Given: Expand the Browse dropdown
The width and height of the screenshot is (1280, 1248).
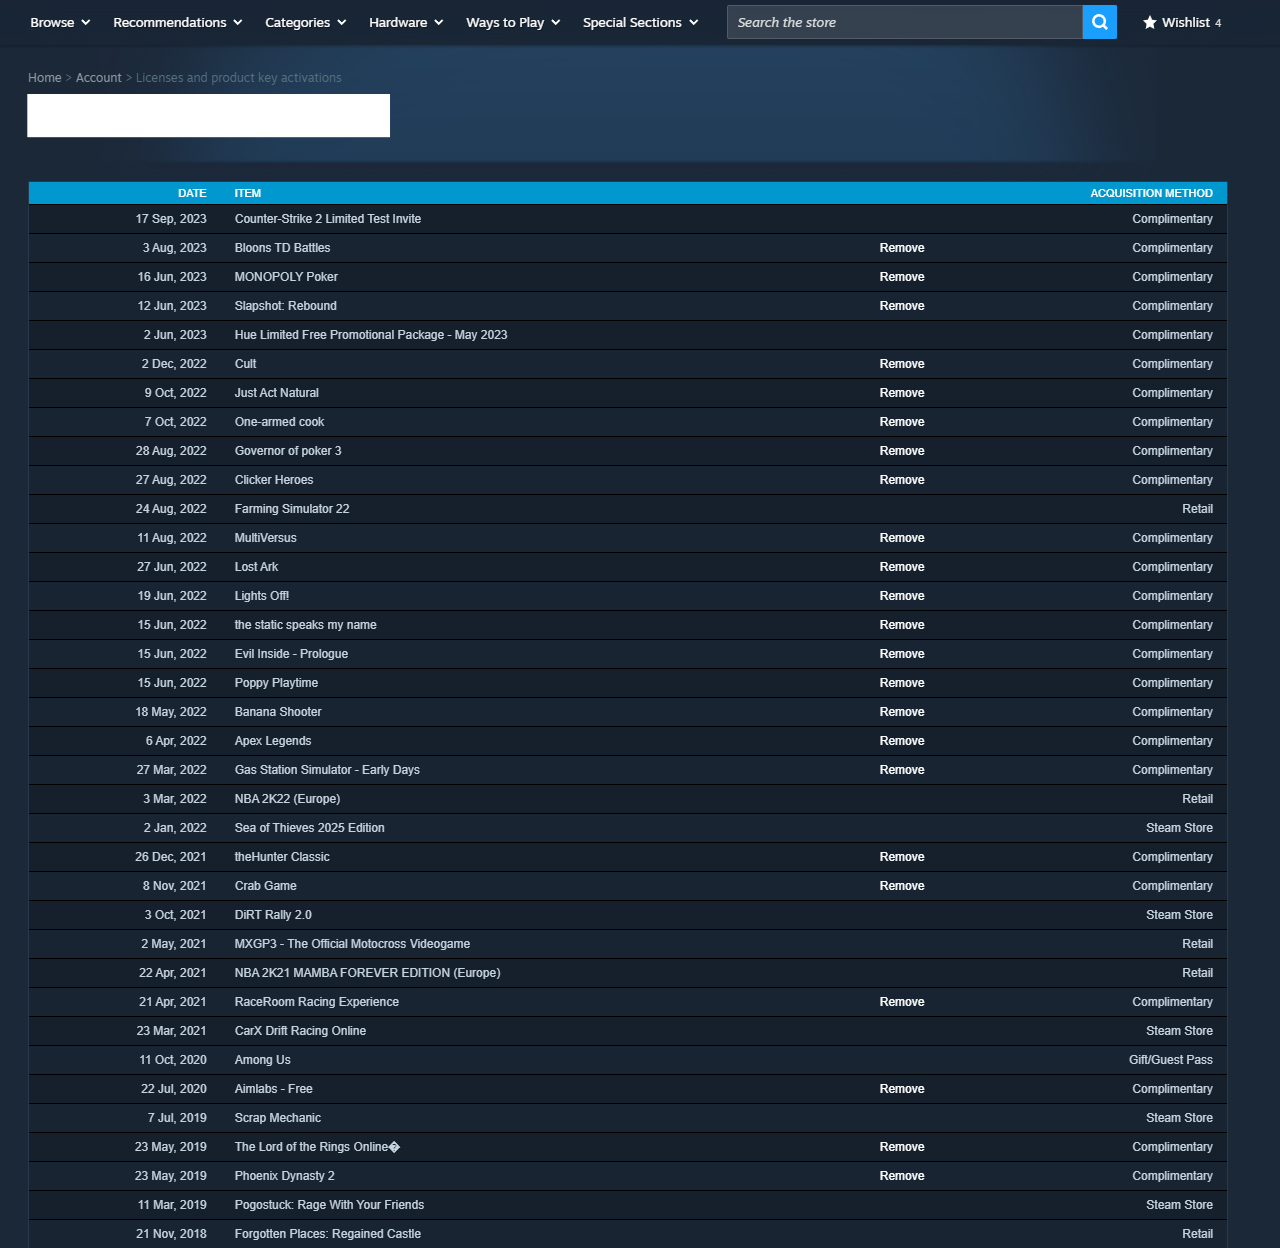Looking at the screenshot, I should 58,22.
